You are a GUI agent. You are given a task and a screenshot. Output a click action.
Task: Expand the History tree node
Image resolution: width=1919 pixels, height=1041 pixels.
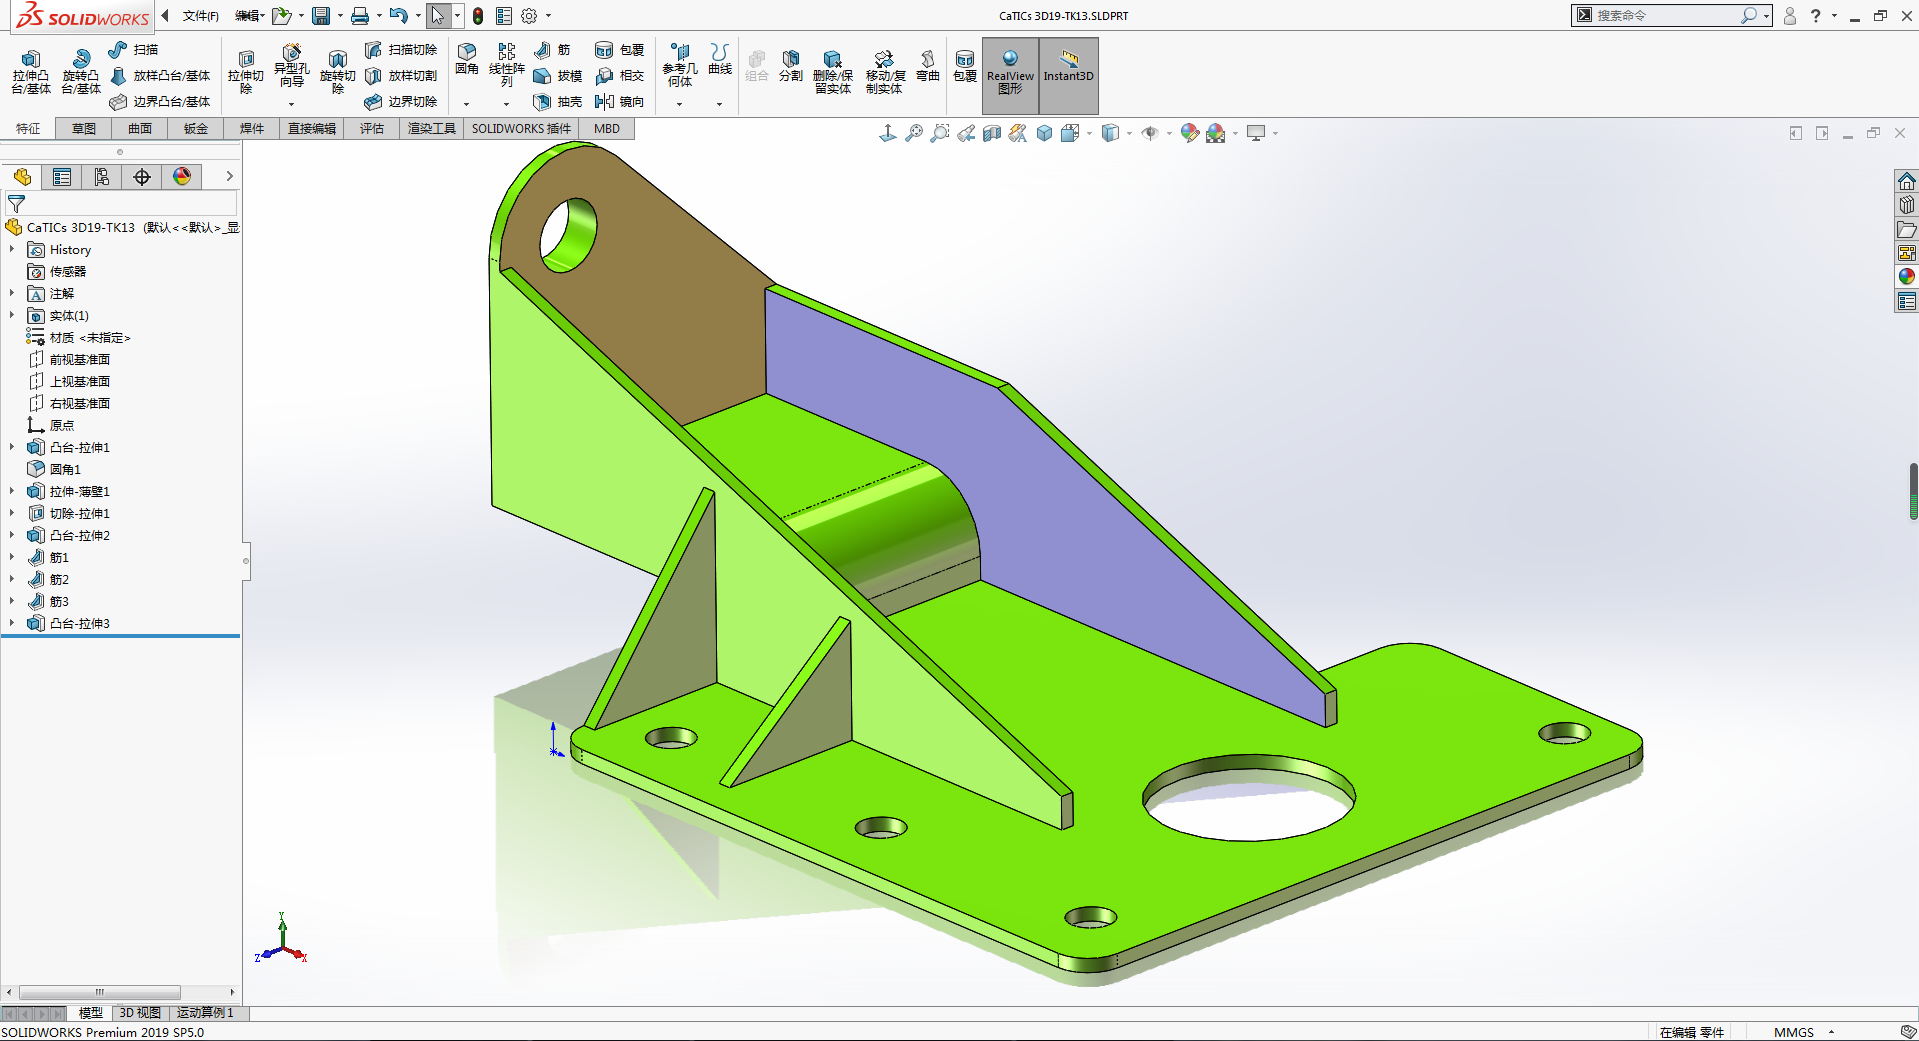pyautogui.click(x=12, y=249)
